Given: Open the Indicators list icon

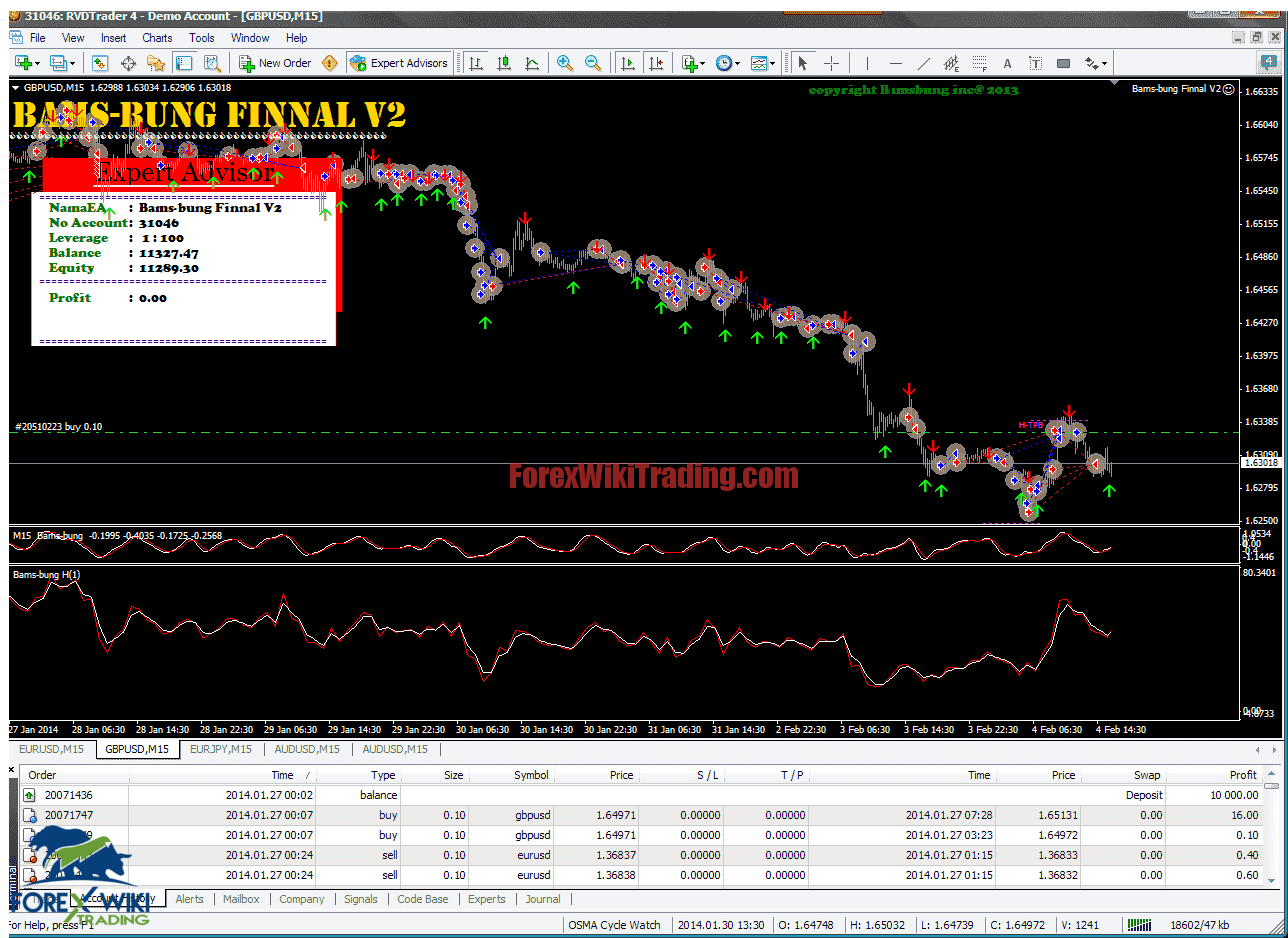Looking at the screenshot, I should coord(689,63).
